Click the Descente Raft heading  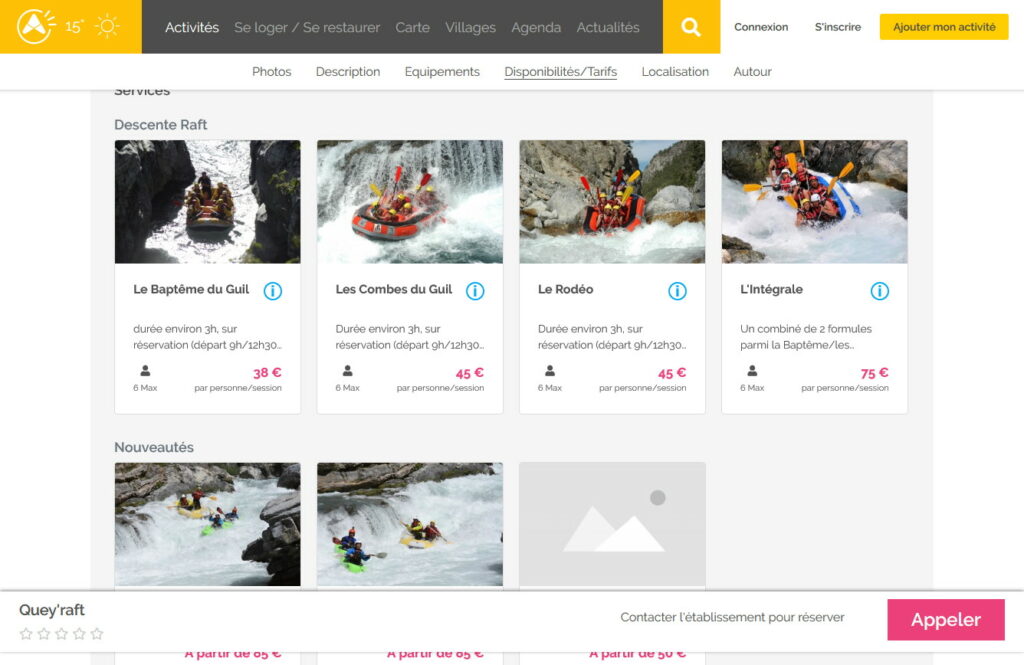[161, 125]
